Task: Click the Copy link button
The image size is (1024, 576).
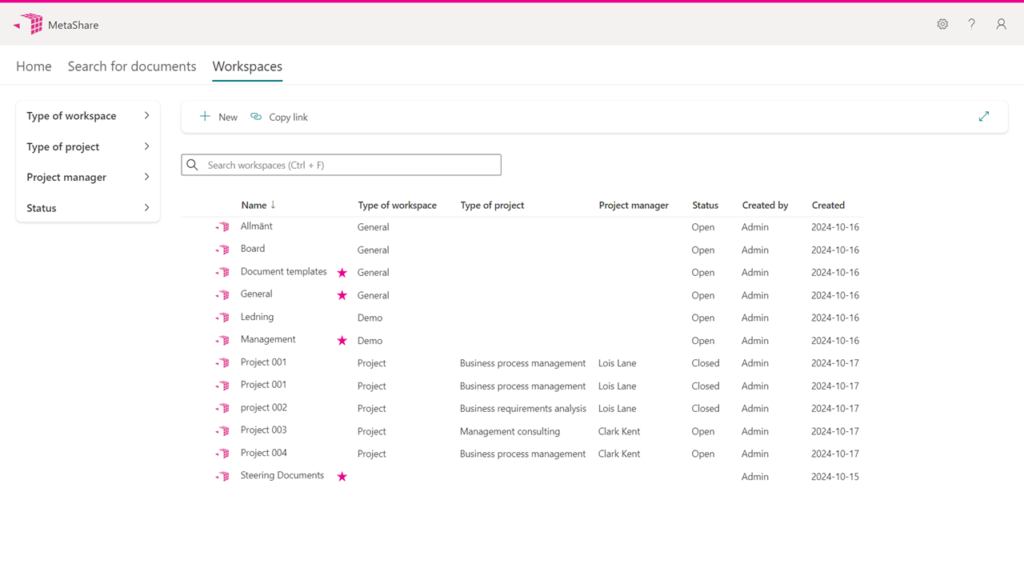Action: (x=279, y=117)
